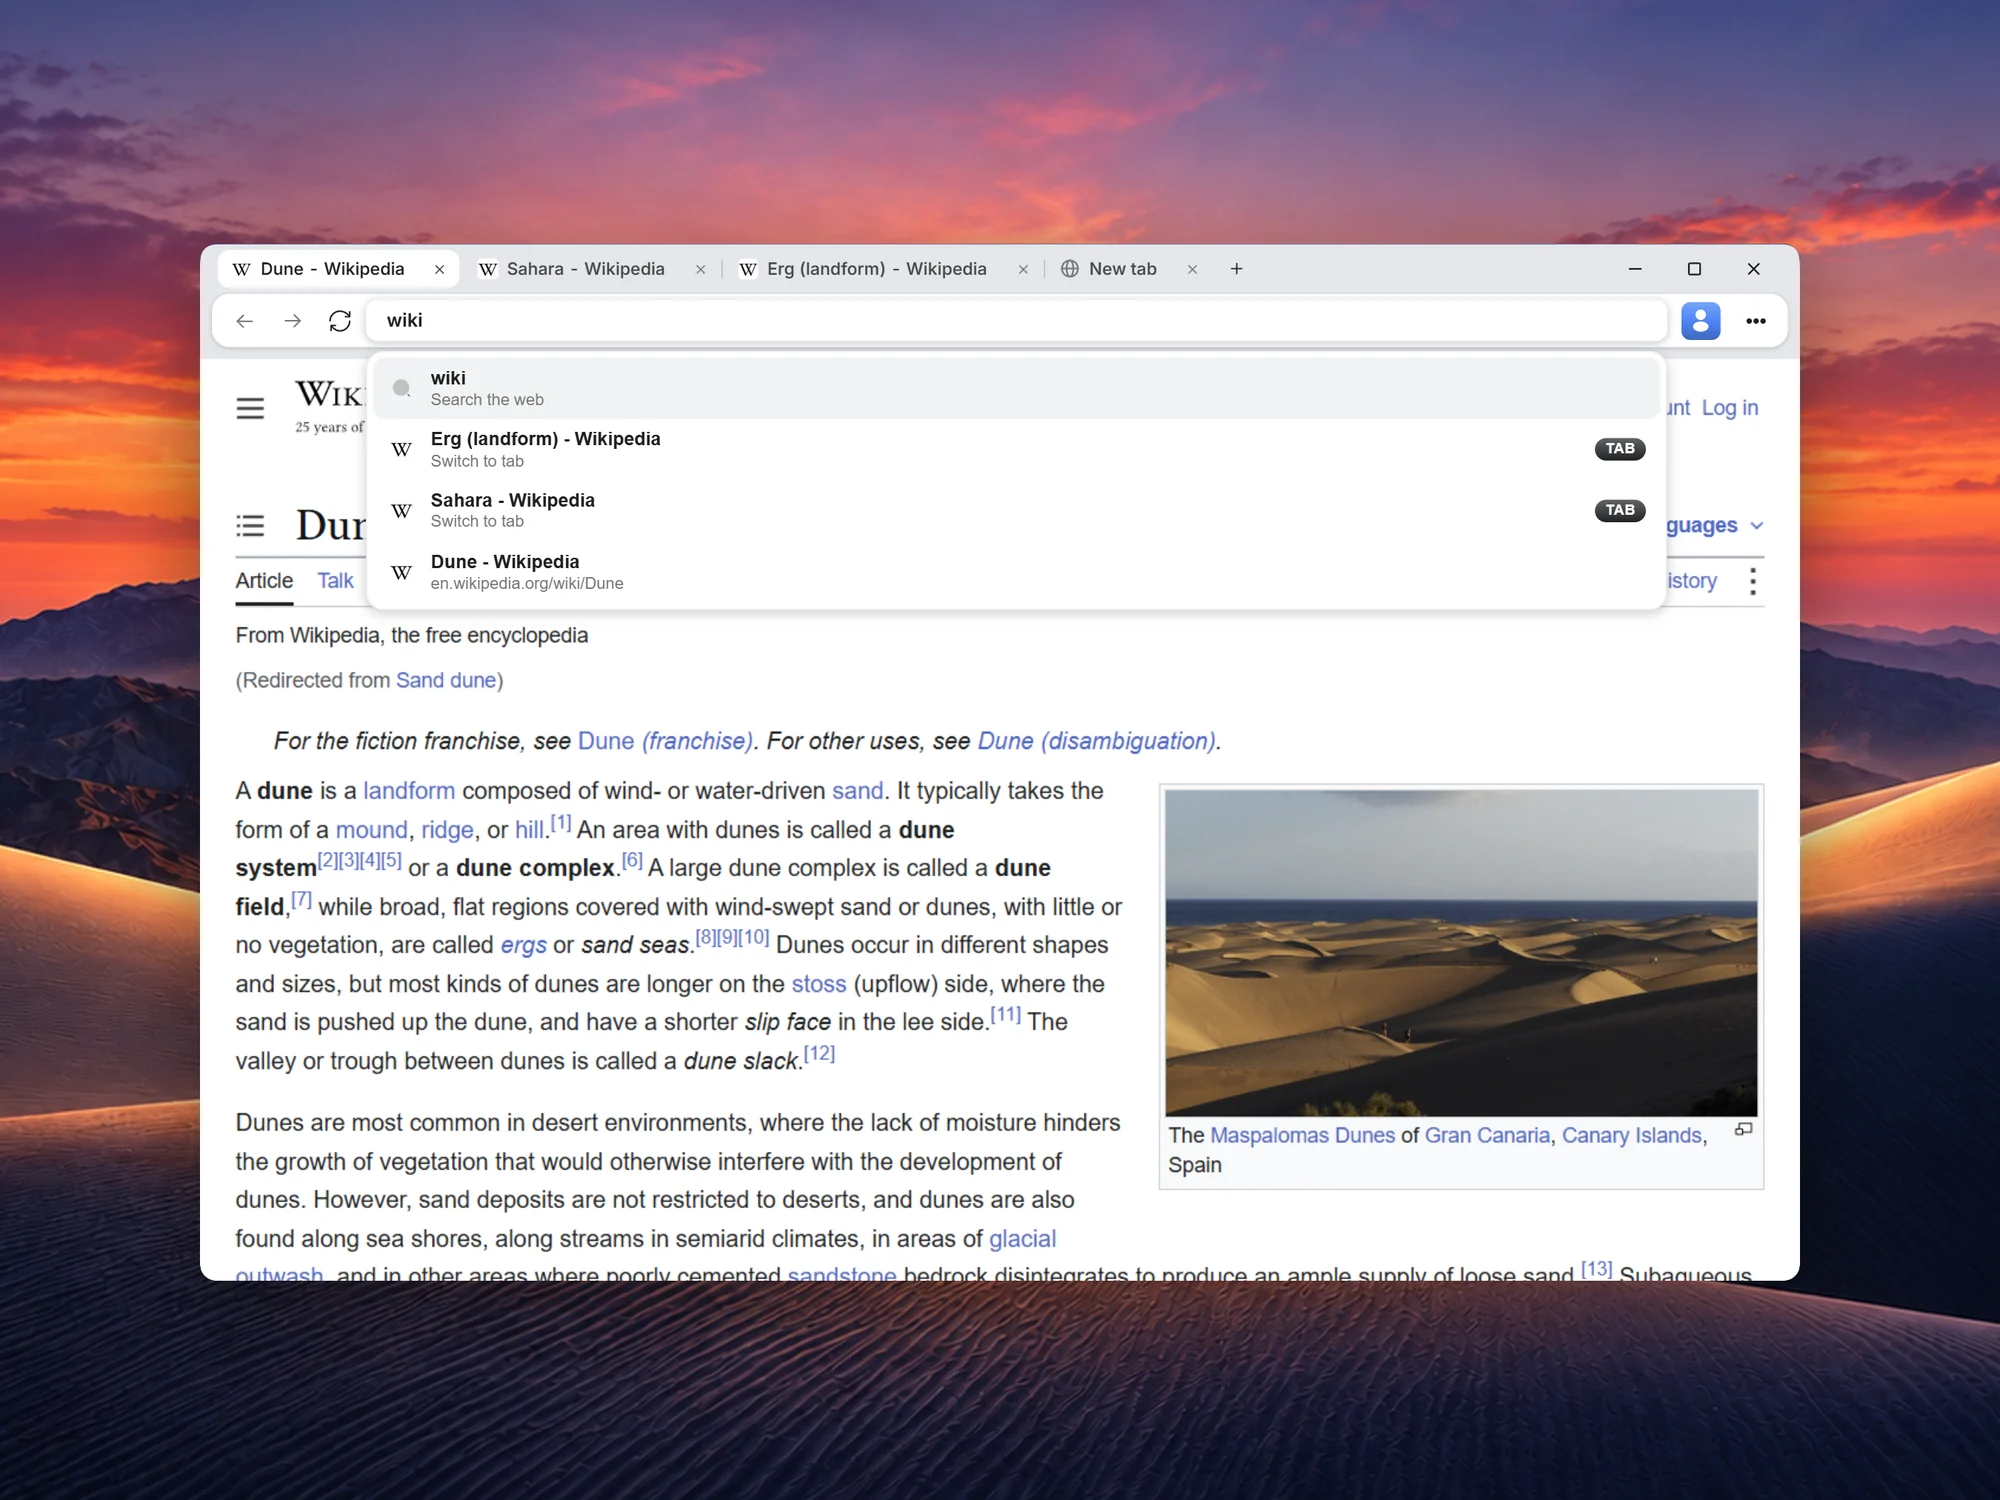Image resolution: width=2000 pixels, height=1500 pixels.
Task: Enlarge the Maspalomas Dunes image icon
Action: (1744, 1129)
